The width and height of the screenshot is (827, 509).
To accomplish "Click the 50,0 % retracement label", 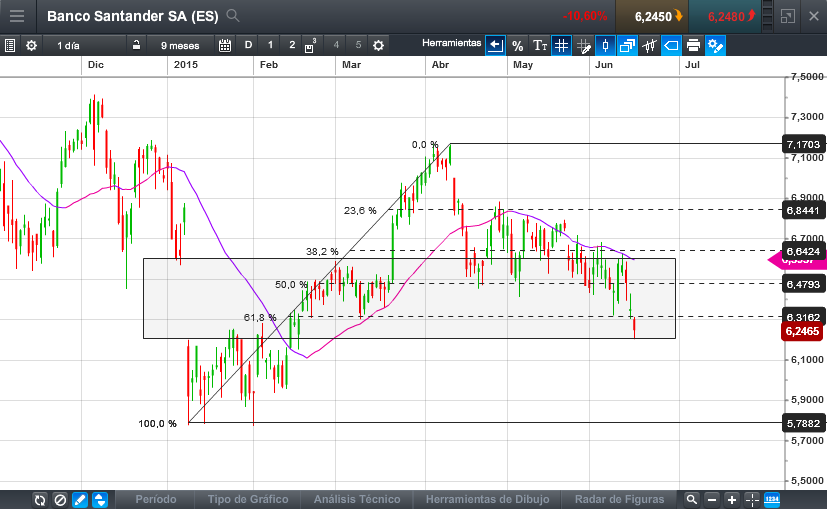I will 291,285.
